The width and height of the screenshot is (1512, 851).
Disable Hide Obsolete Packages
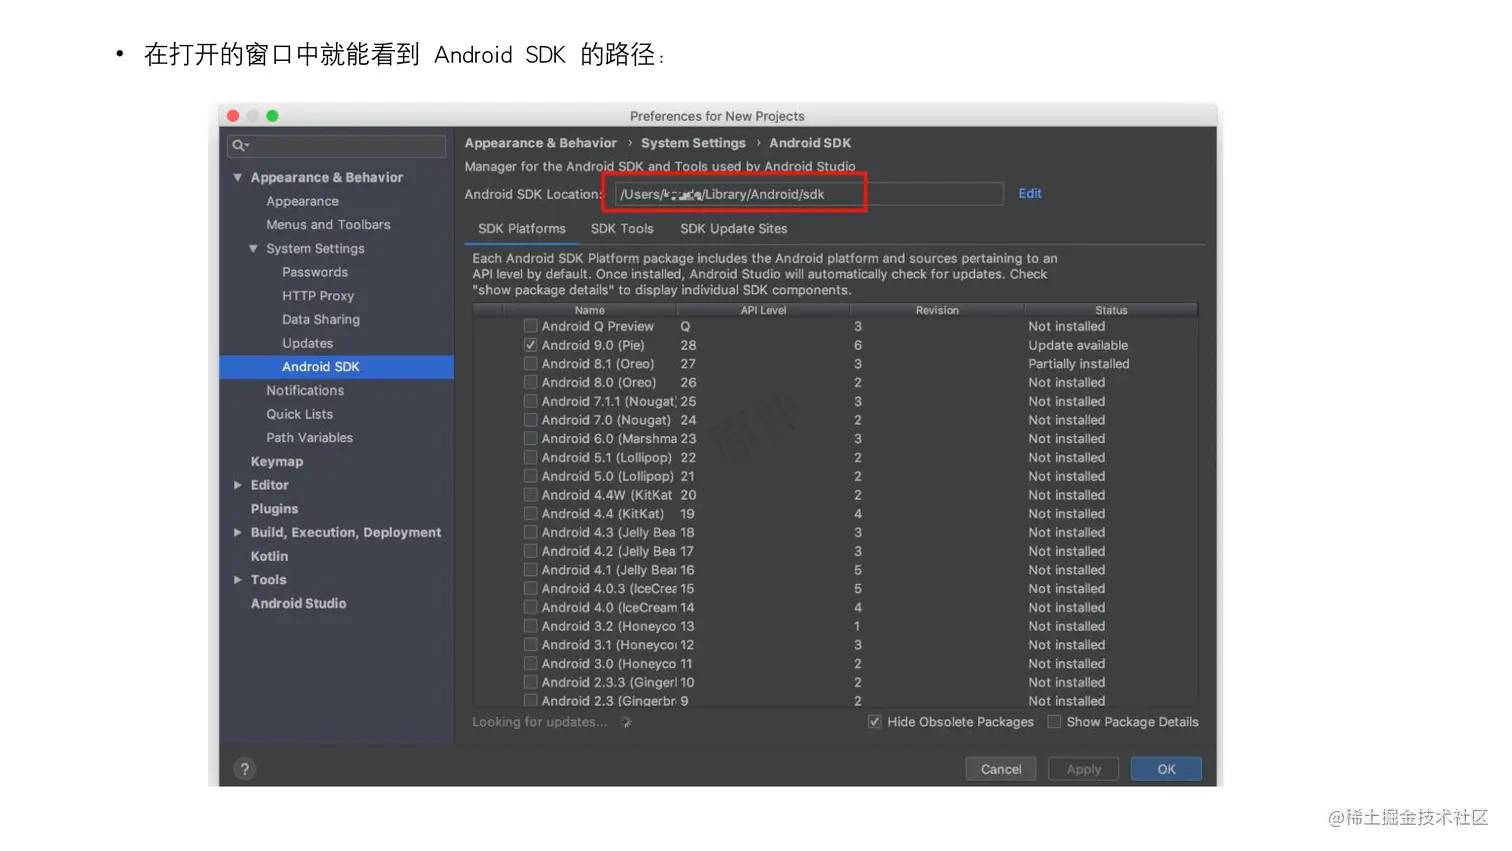point(874,721)
